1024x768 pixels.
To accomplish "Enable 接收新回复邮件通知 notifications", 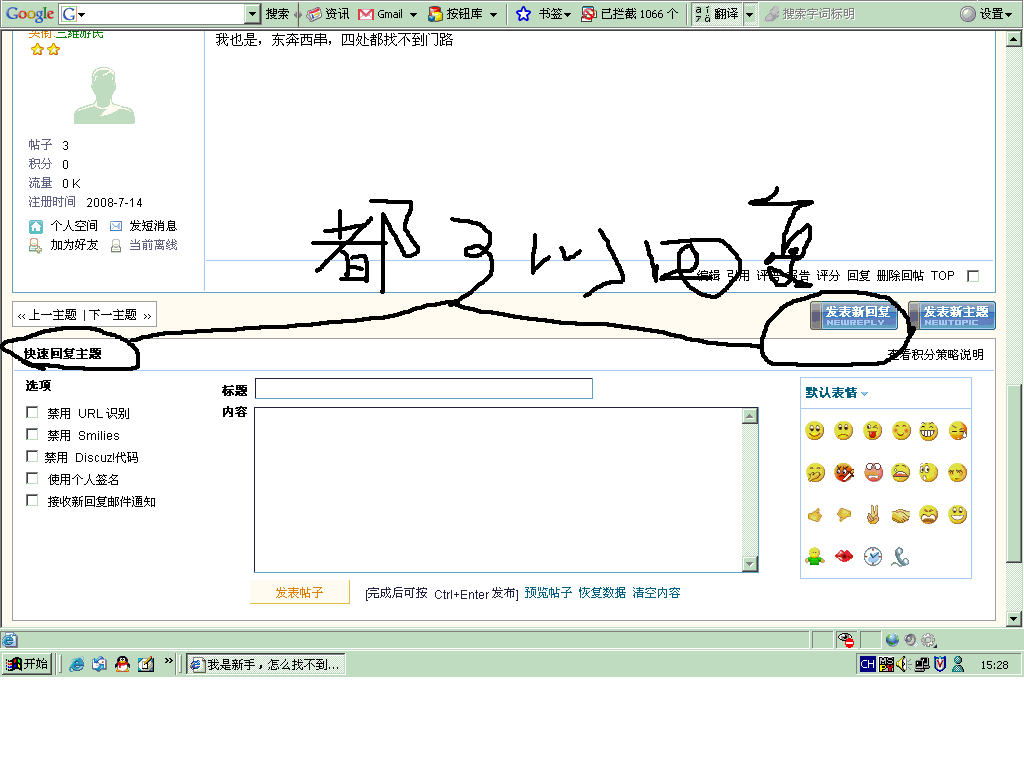I will 31,500.
